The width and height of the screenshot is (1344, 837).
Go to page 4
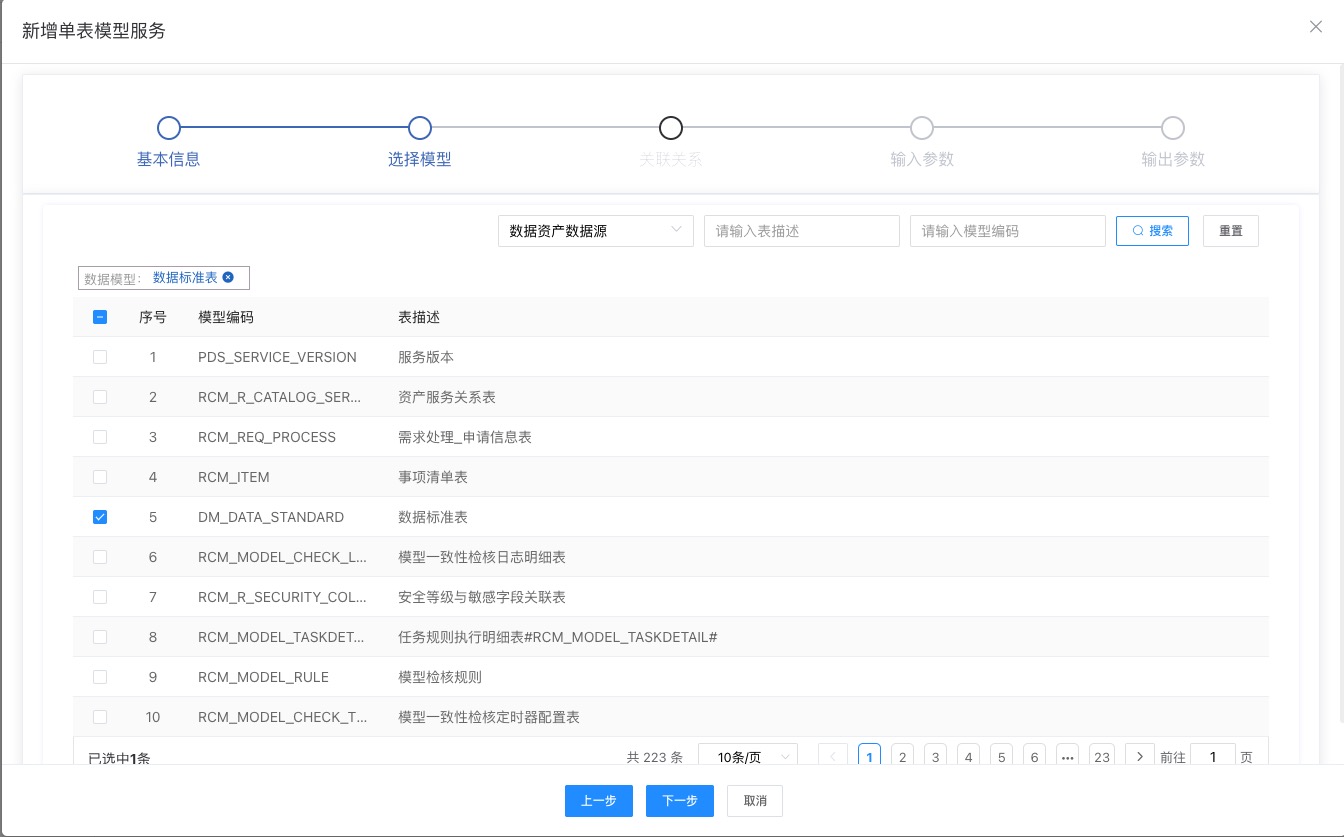click(968, 757)
